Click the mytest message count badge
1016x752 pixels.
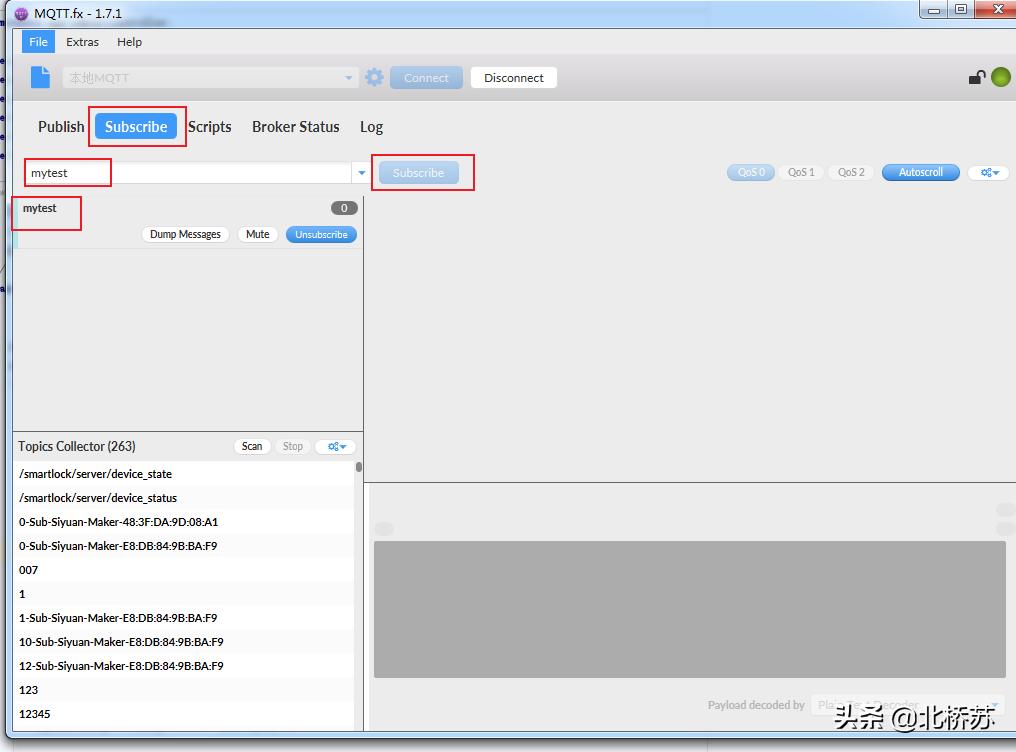344,208
